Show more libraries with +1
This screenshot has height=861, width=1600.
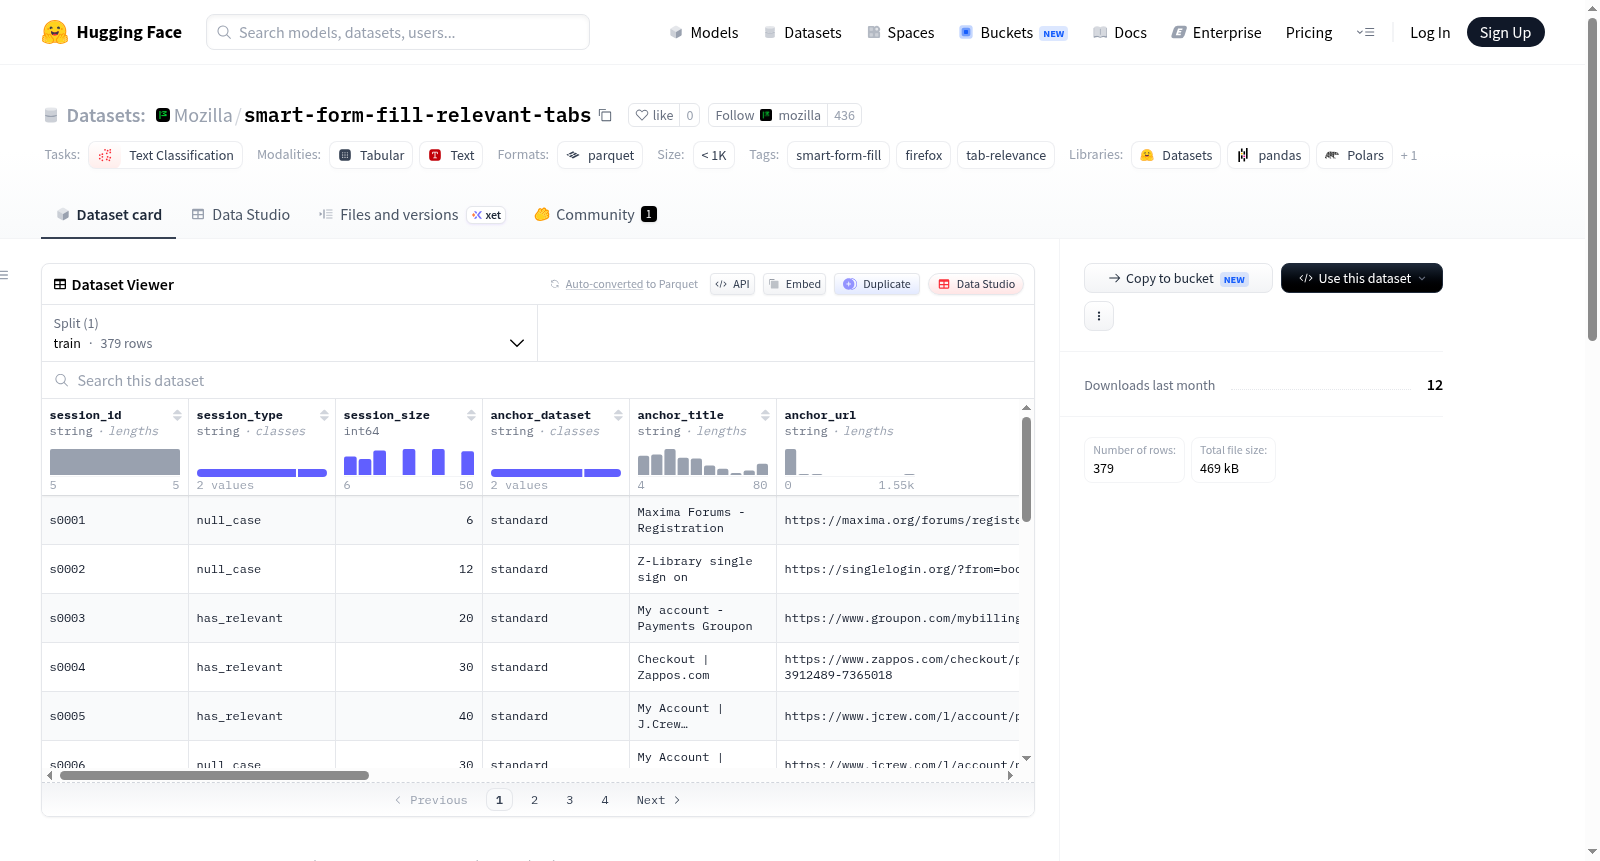tap(1409, 155)
